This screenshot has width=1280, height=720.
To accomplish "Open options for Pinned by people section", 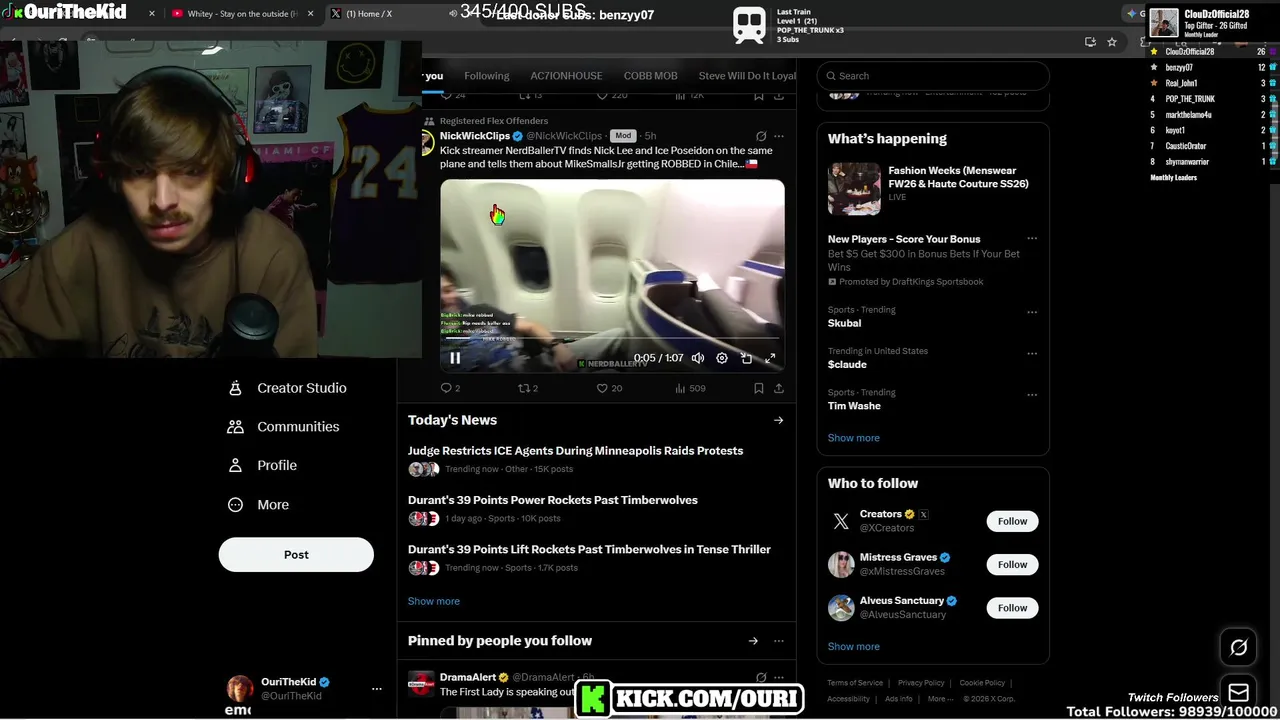I will (x=779, y=641).
